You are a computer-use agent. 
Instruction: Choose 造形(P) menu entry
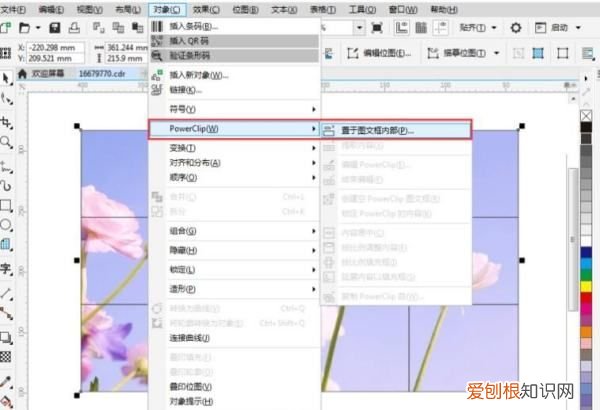tap(234, 289)
